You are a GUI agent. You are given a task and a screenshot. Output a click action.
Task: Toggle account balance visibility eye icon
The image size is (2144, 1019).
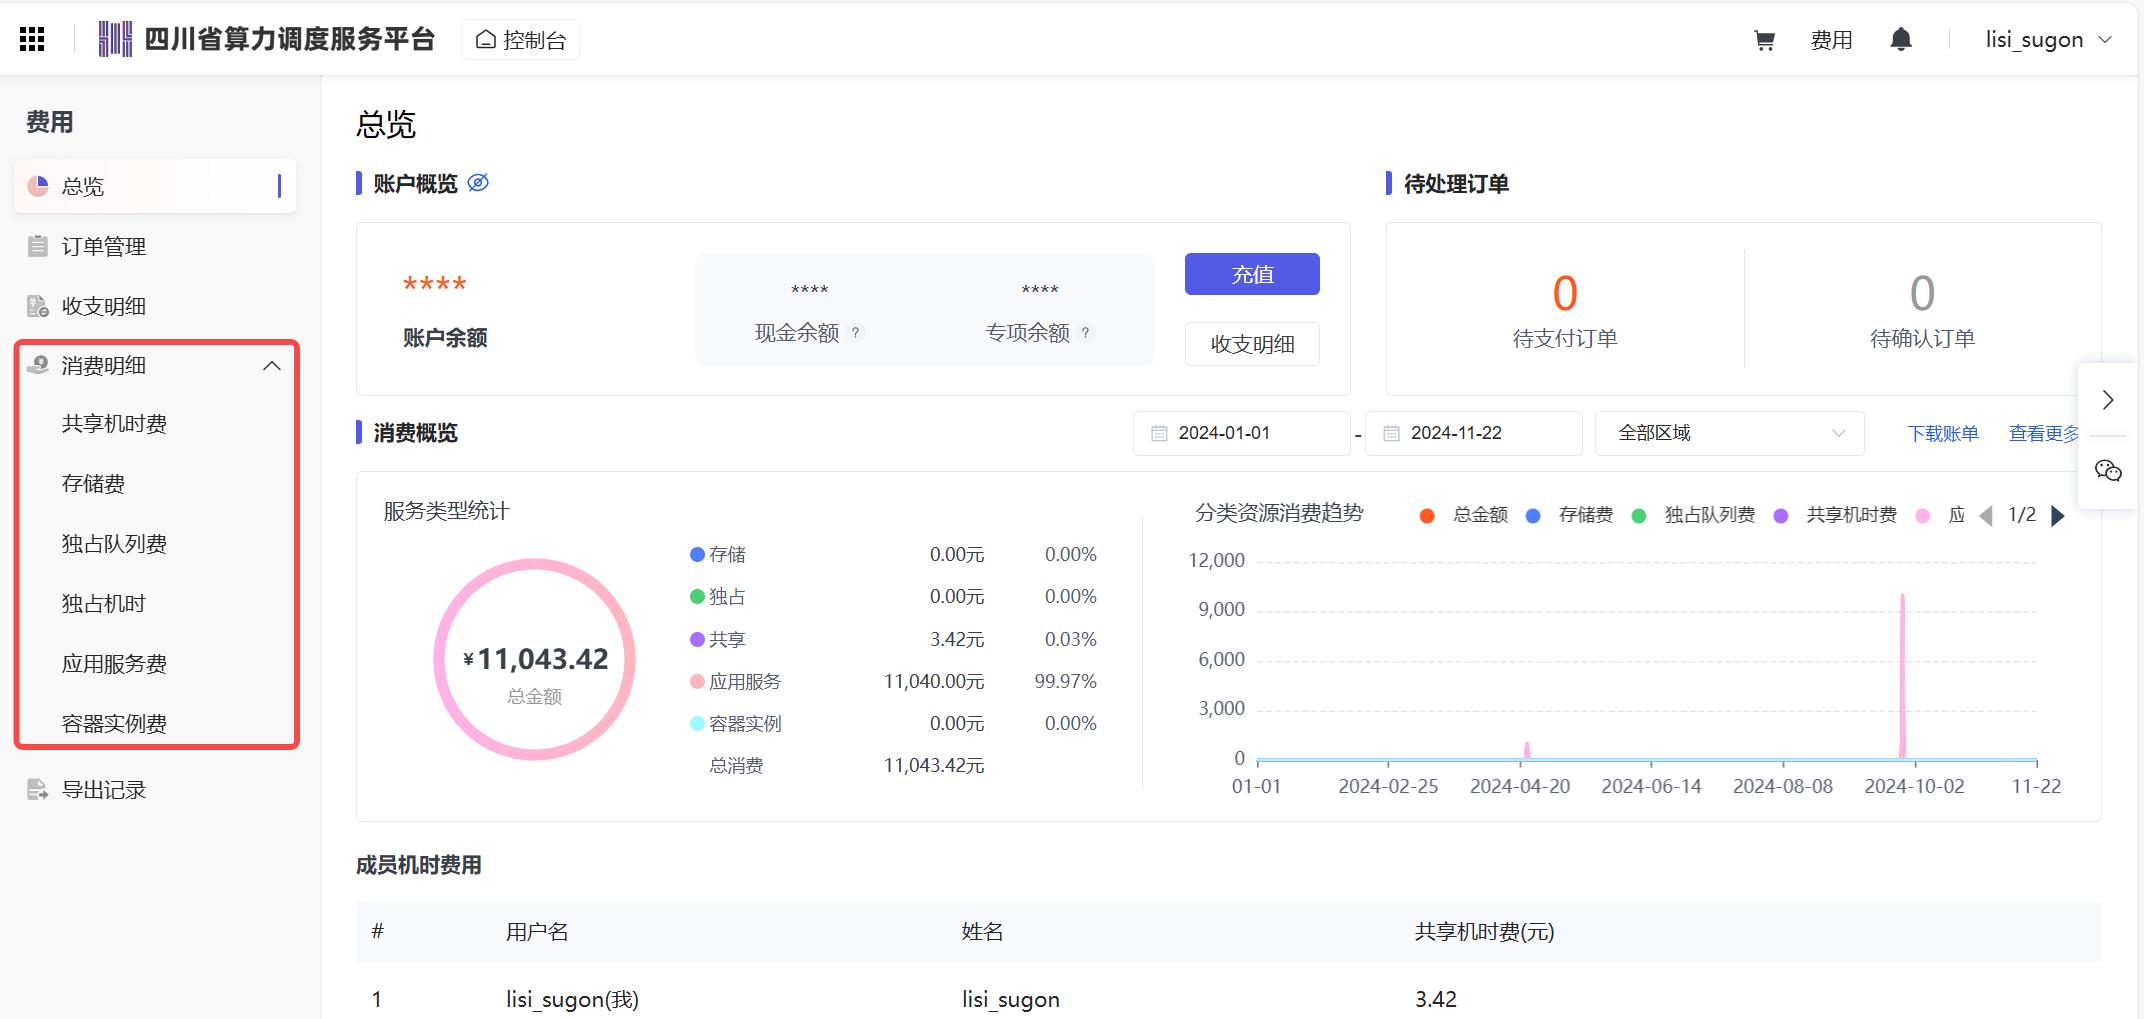[x=478, y=182]
